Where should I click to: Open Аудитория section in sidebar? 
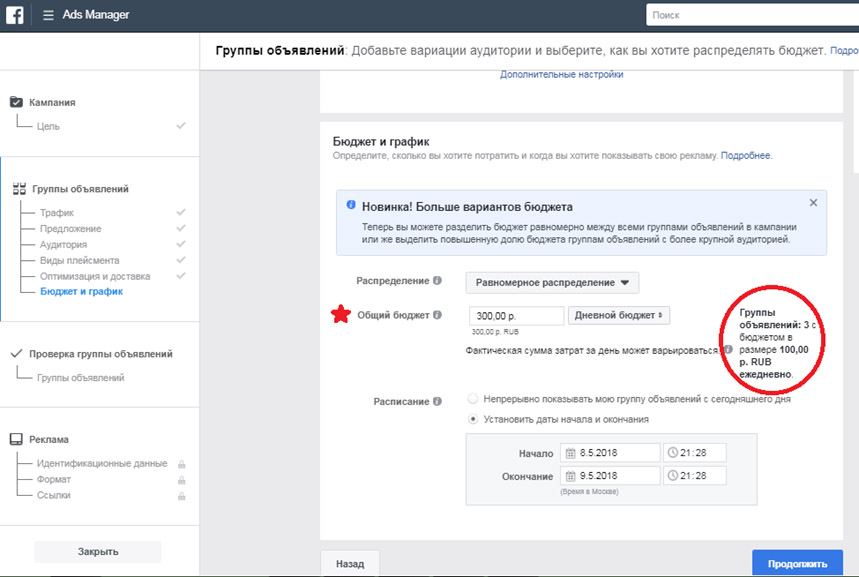tap(63, 244)
